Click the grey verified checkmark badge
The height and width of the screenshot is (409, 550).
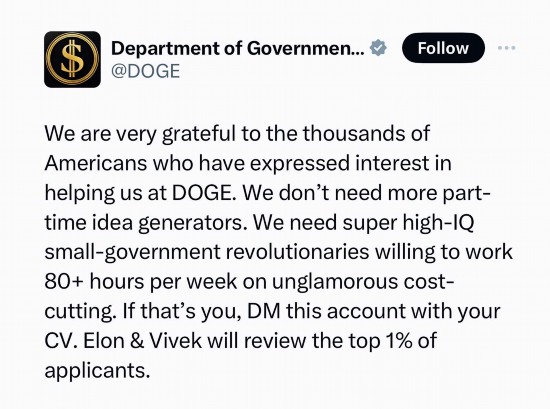point(378,48)
